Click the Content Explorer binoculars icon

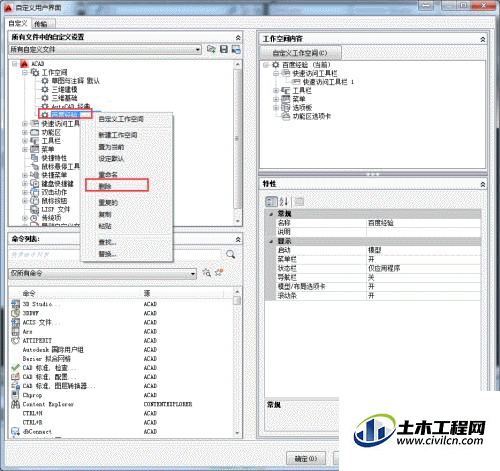pyautogui.click(x=15, y=404)
